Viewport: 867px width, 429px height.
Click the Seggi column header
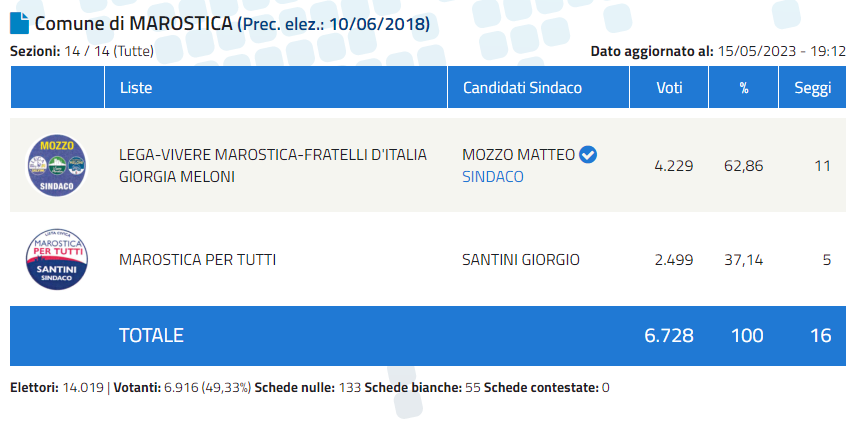pyautogui.click(x=812, y=87)
